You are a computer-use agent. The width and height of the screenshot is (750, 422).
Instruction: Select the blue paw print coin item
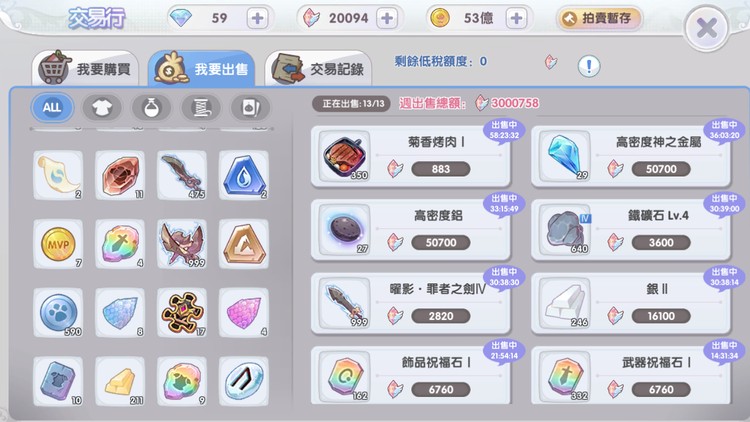[58, 313]
